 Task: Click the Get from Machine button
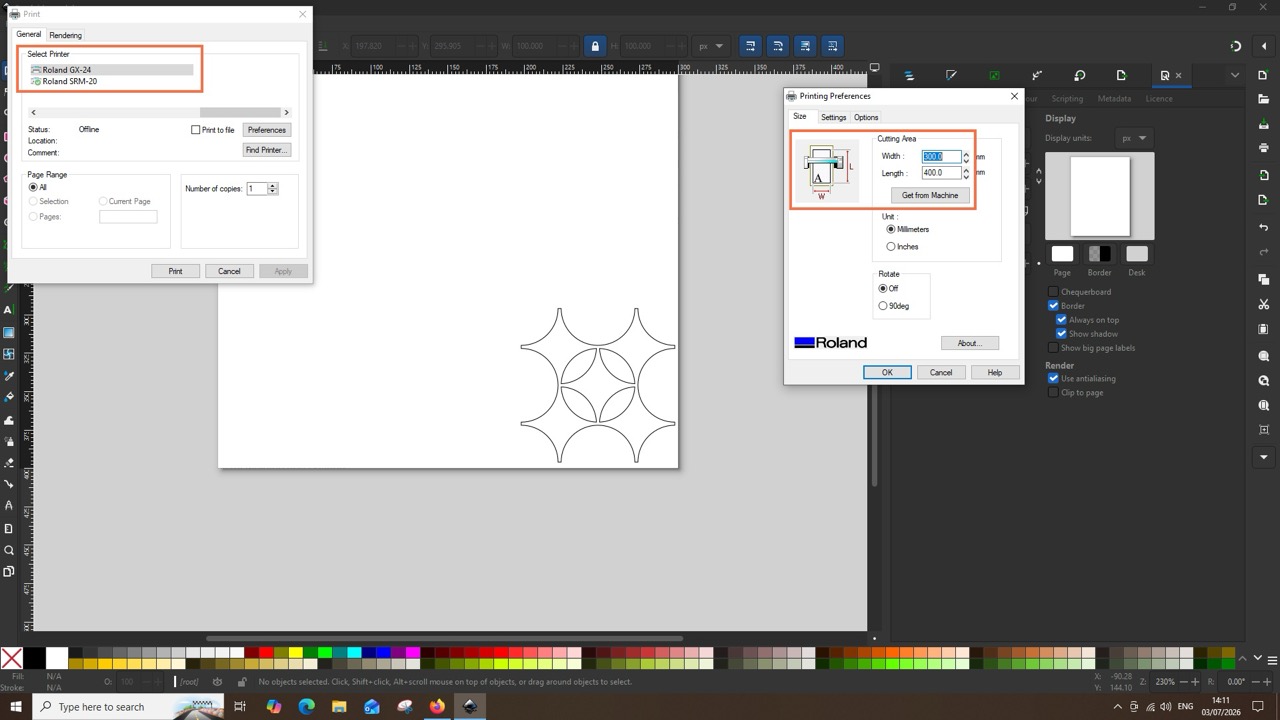tap(930, 195)
